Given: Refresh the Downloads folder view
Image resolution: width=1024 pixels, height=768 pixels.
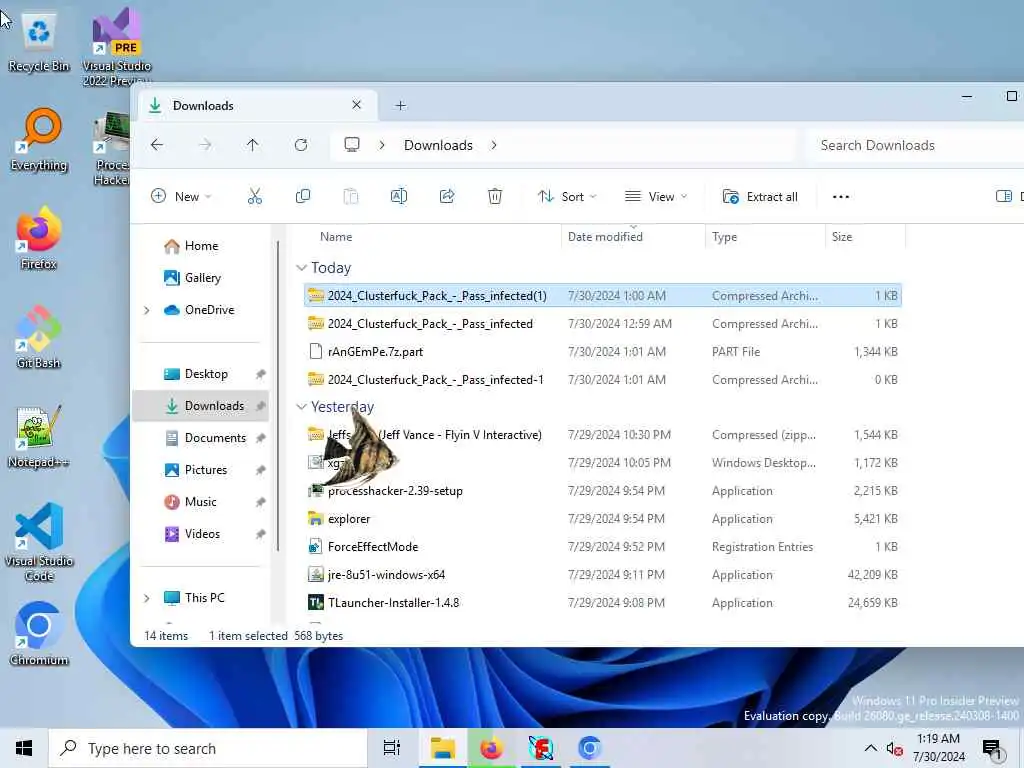Looking at the screenshot, I should (x=301, y=144).
